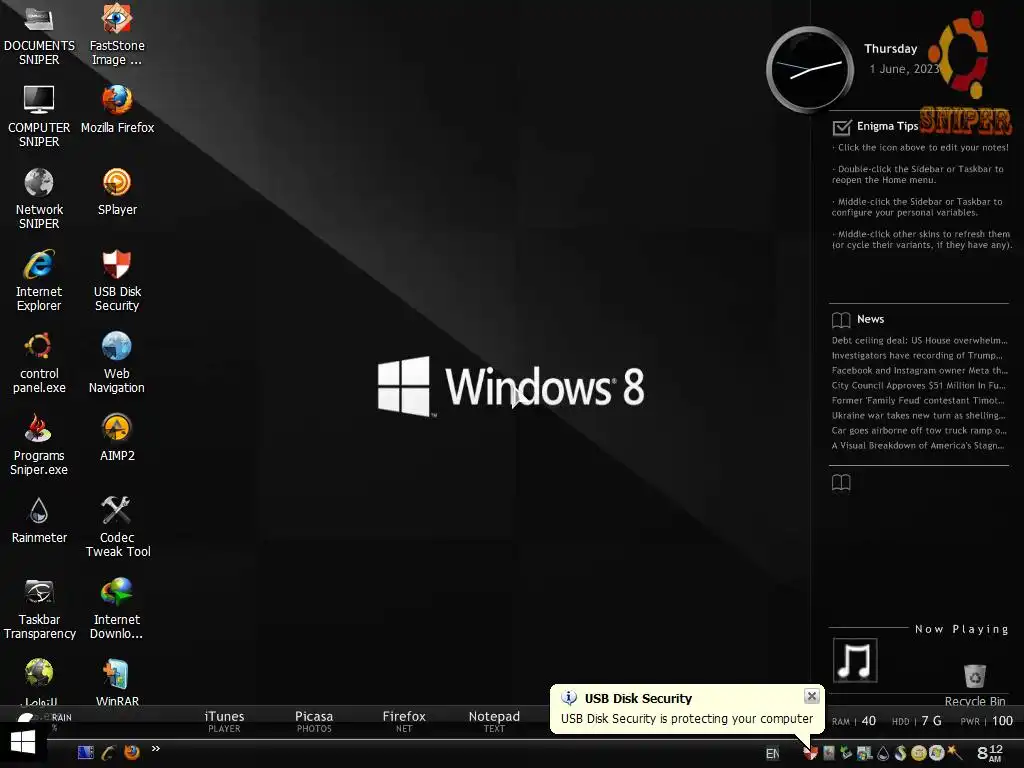The image size is (1024, 768).
Task: Click the RAM 40 usage readout
Action: pyautogui.click(x=854, y=721)
